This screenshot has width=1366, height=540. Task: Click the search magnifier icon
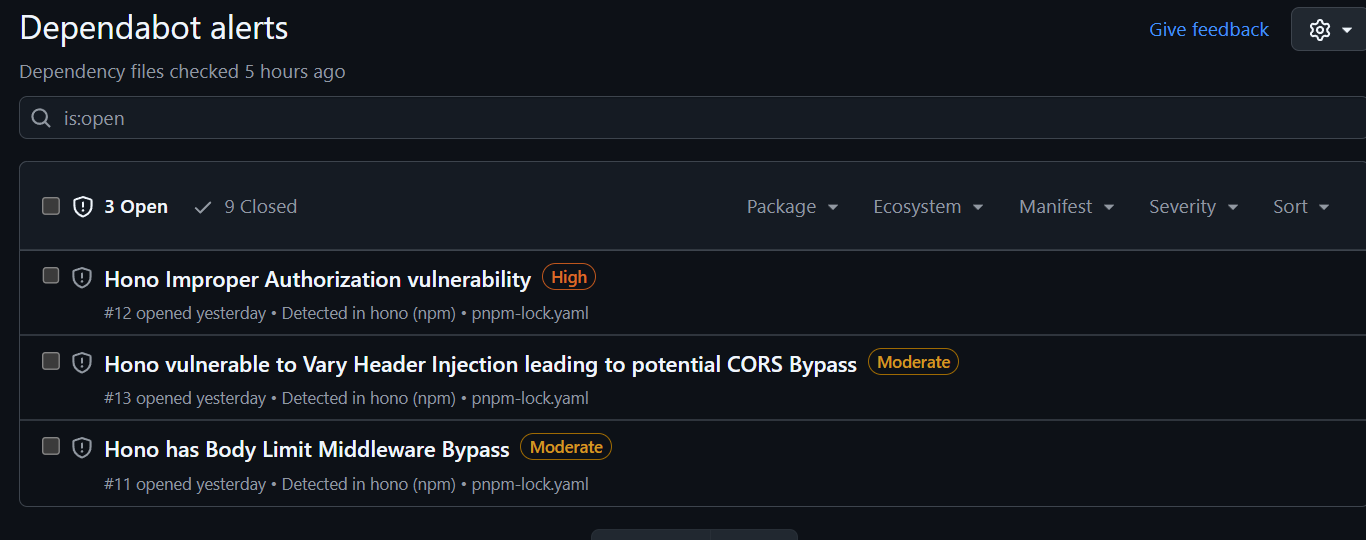click(x=41, y=118)
